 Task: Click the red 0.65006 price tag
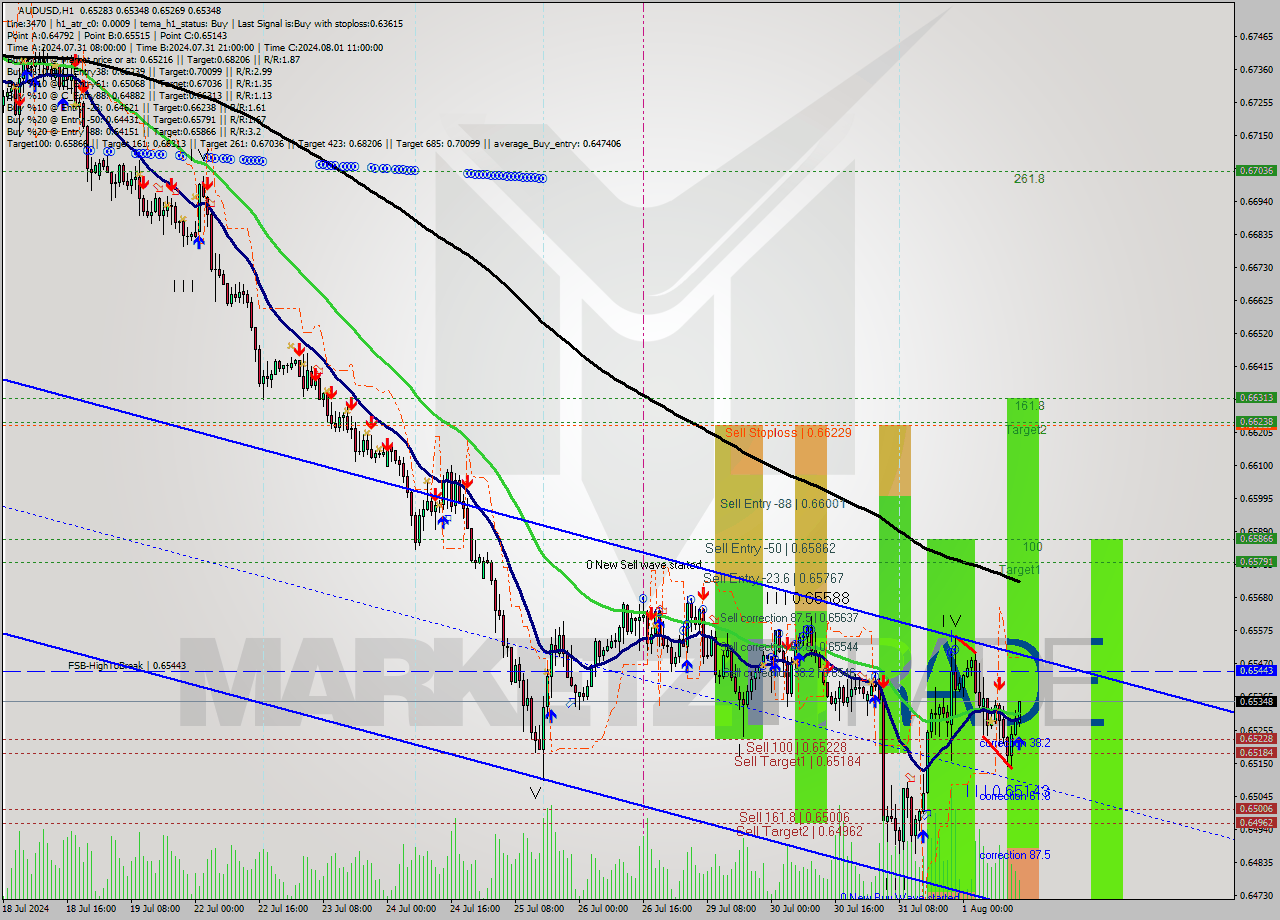point(1256,809)
